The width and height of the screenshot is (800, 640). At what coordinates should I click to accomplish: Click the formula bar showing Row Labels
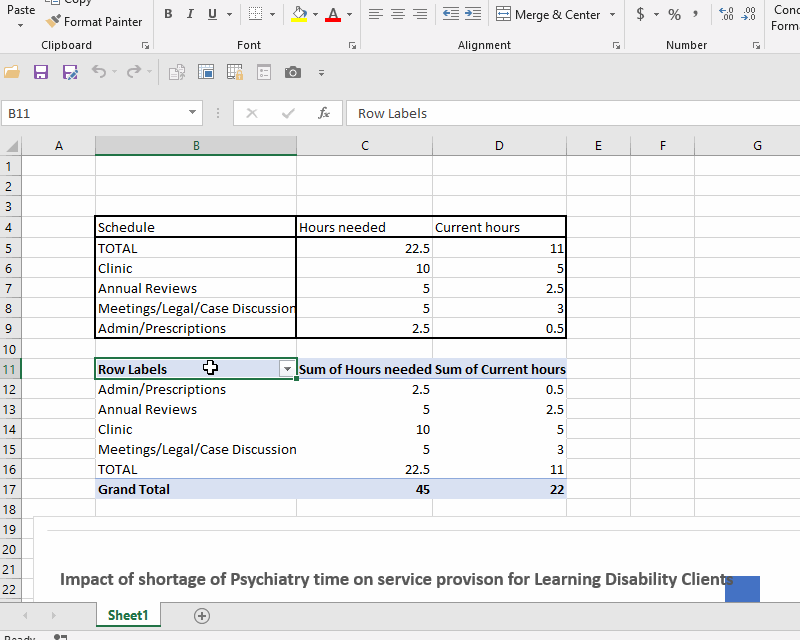[571, 113]
